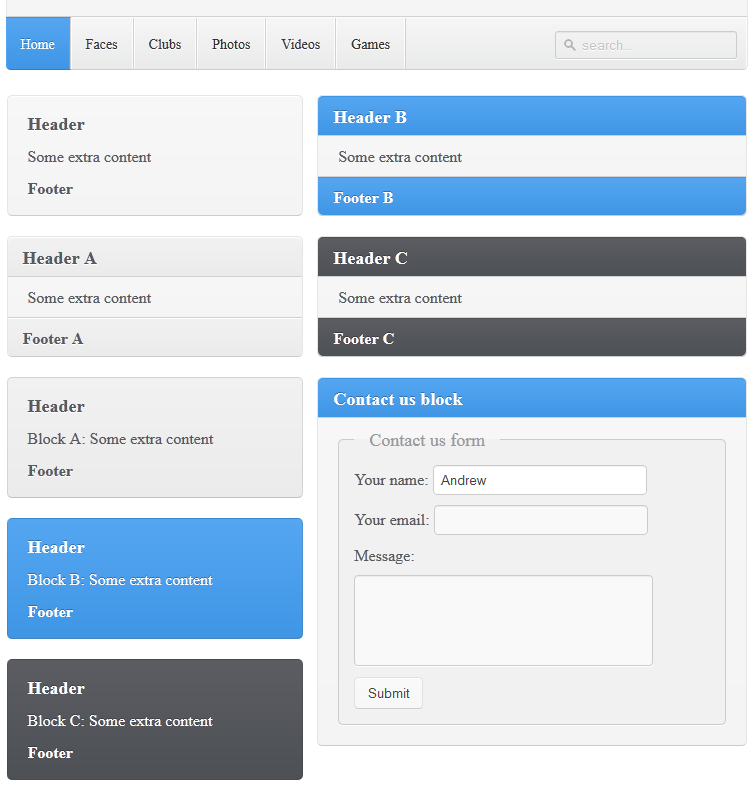Go to the Faces menu item
Viewport: 750px width, 789px height.
click(101, 44)
